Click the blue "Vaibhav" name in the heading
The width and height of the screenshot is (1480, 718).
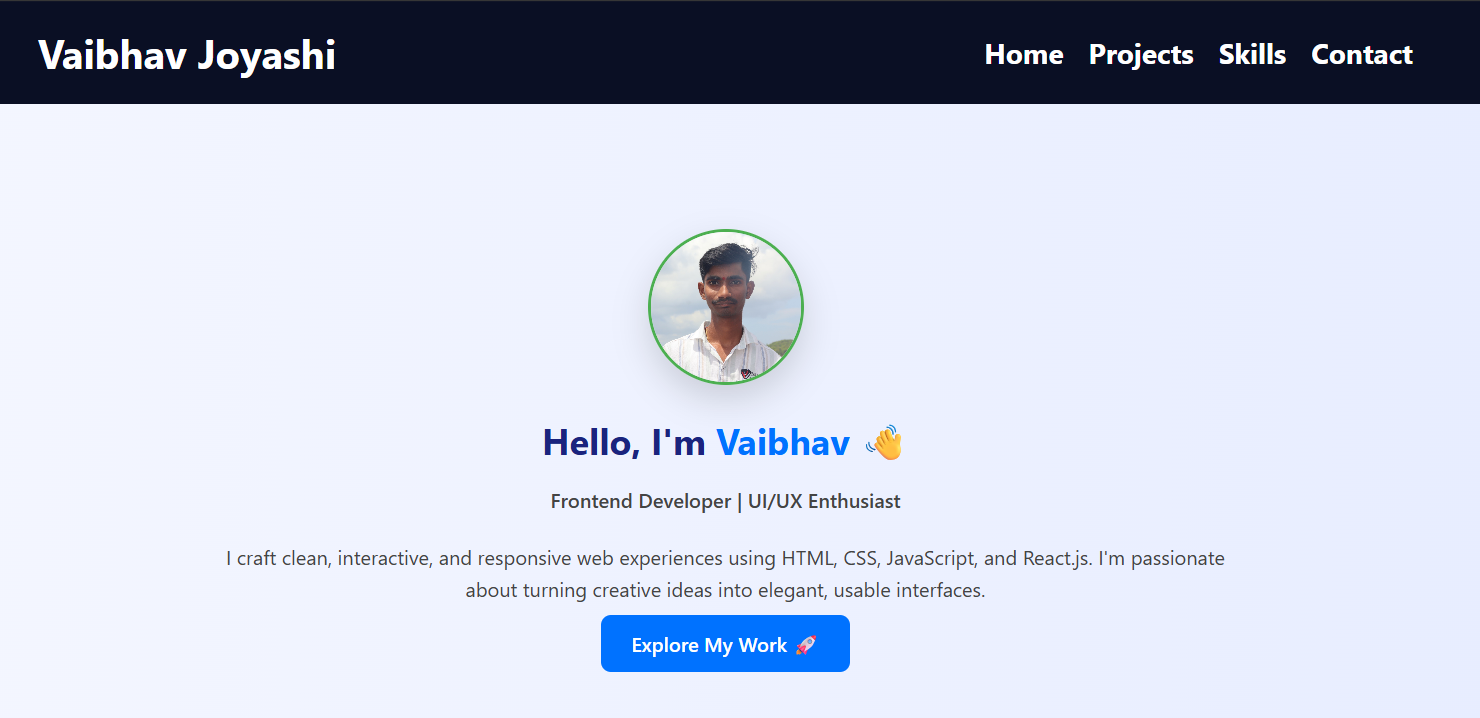click(x=783, y=442)
